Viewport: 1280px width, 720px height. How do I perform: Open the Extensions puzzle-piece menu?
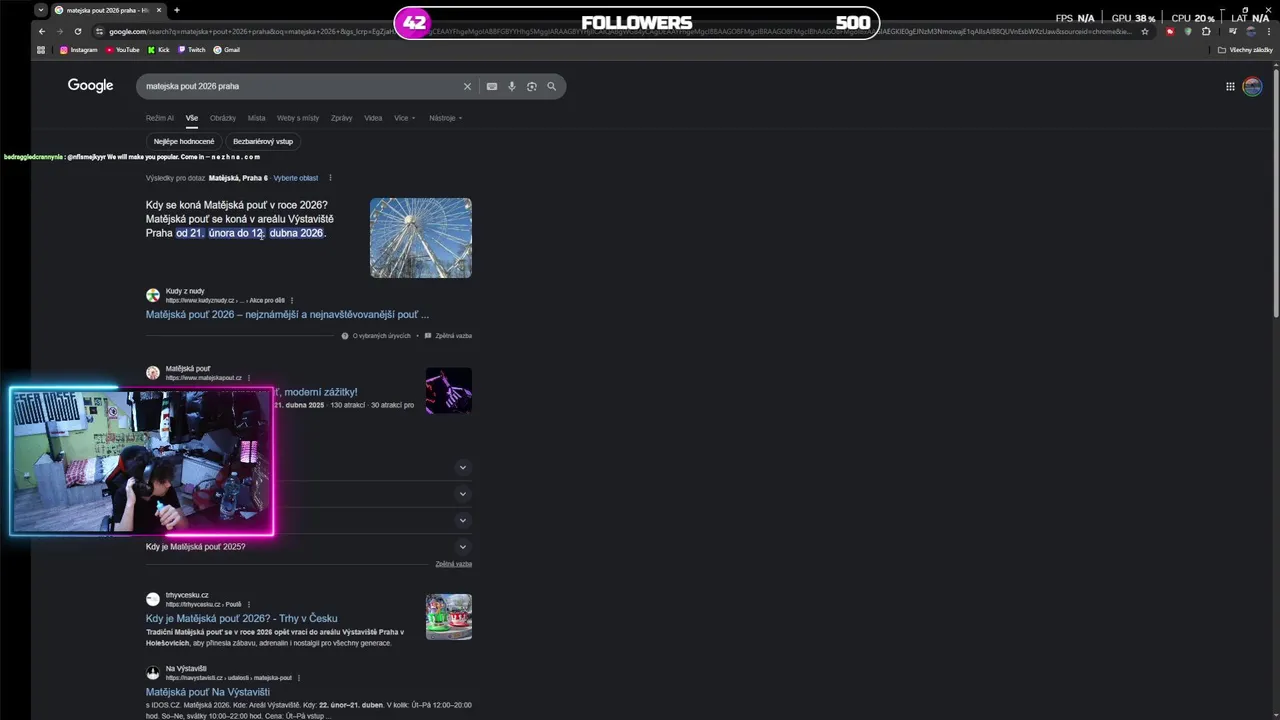click(x=1206, y=31)
